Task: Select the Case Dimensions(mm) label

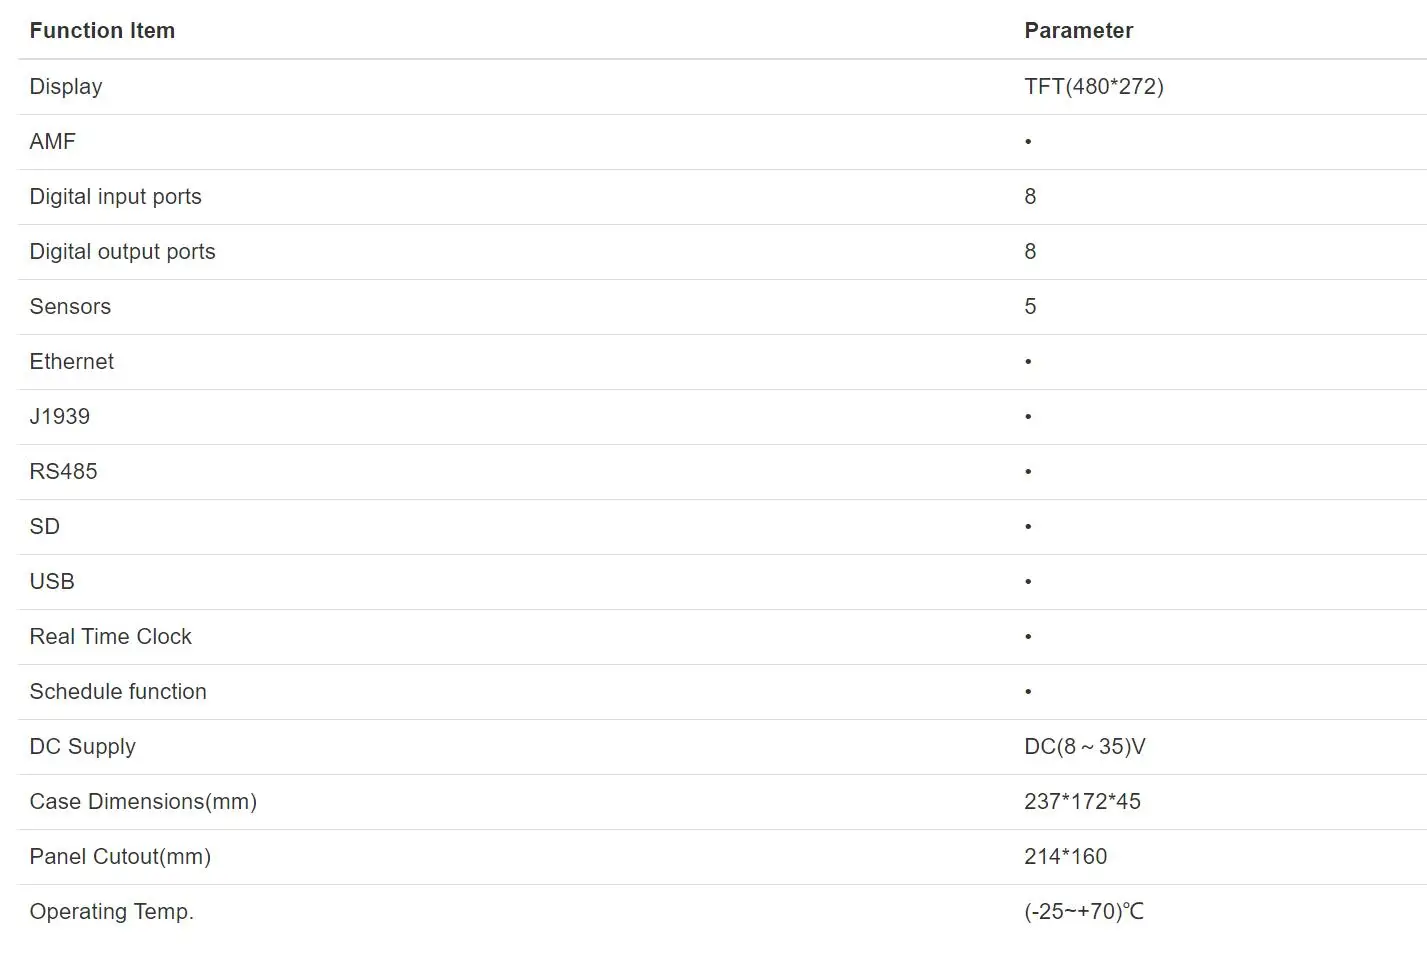Action: [x=143, y=802]
